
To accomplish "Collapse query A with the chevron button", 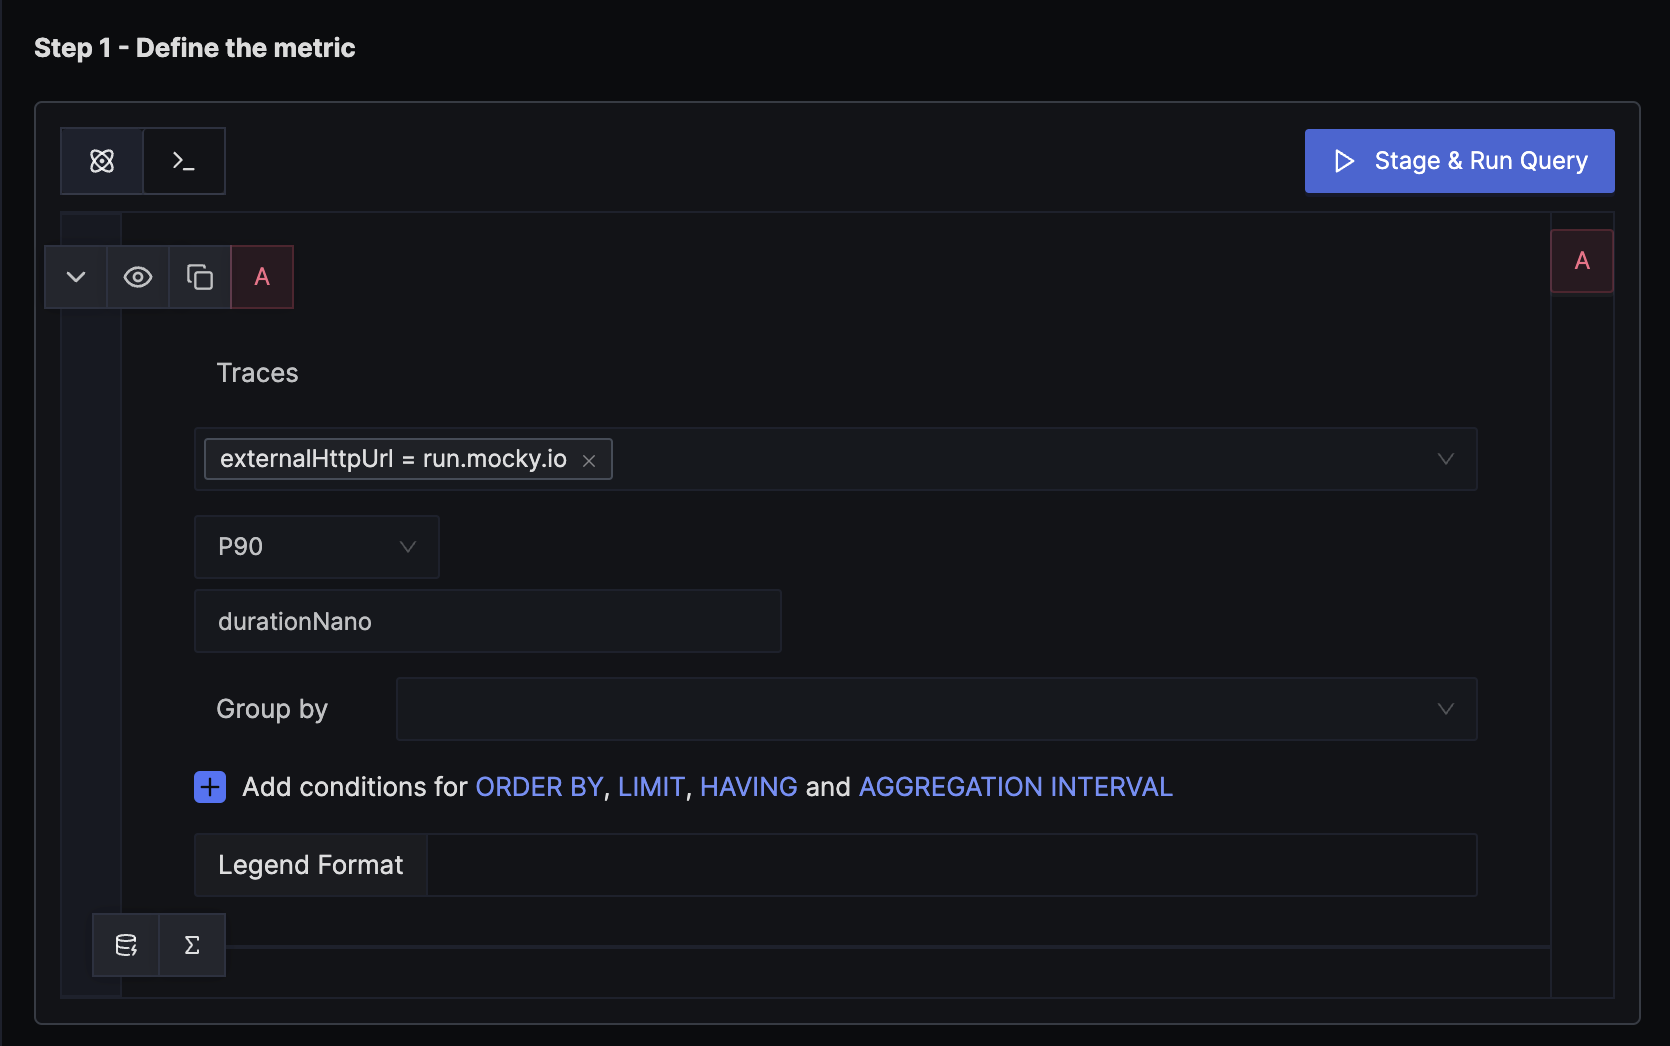I will point(76,277).
